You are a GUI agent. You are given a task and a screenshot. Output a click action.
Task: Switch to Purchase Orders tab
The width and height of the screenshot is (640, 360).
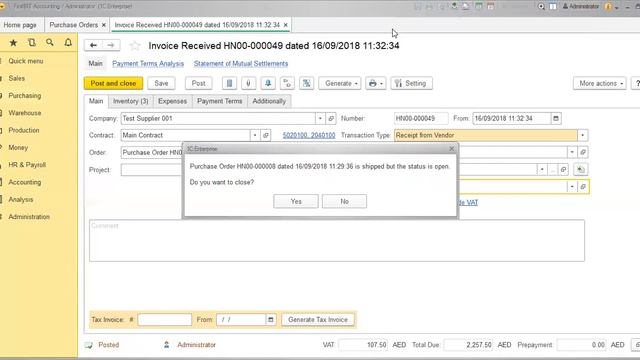[x=73, y=25]
